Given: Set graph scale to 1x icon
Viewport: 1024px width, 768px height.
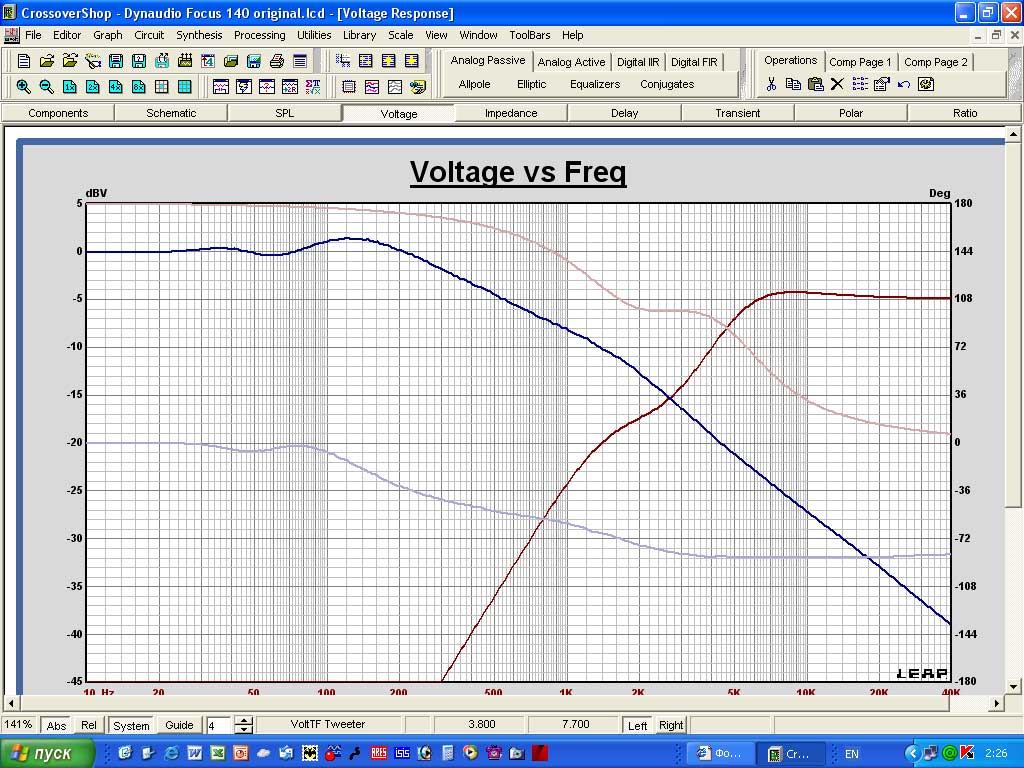Looking at the screenshot, I should tap(70, 86).
